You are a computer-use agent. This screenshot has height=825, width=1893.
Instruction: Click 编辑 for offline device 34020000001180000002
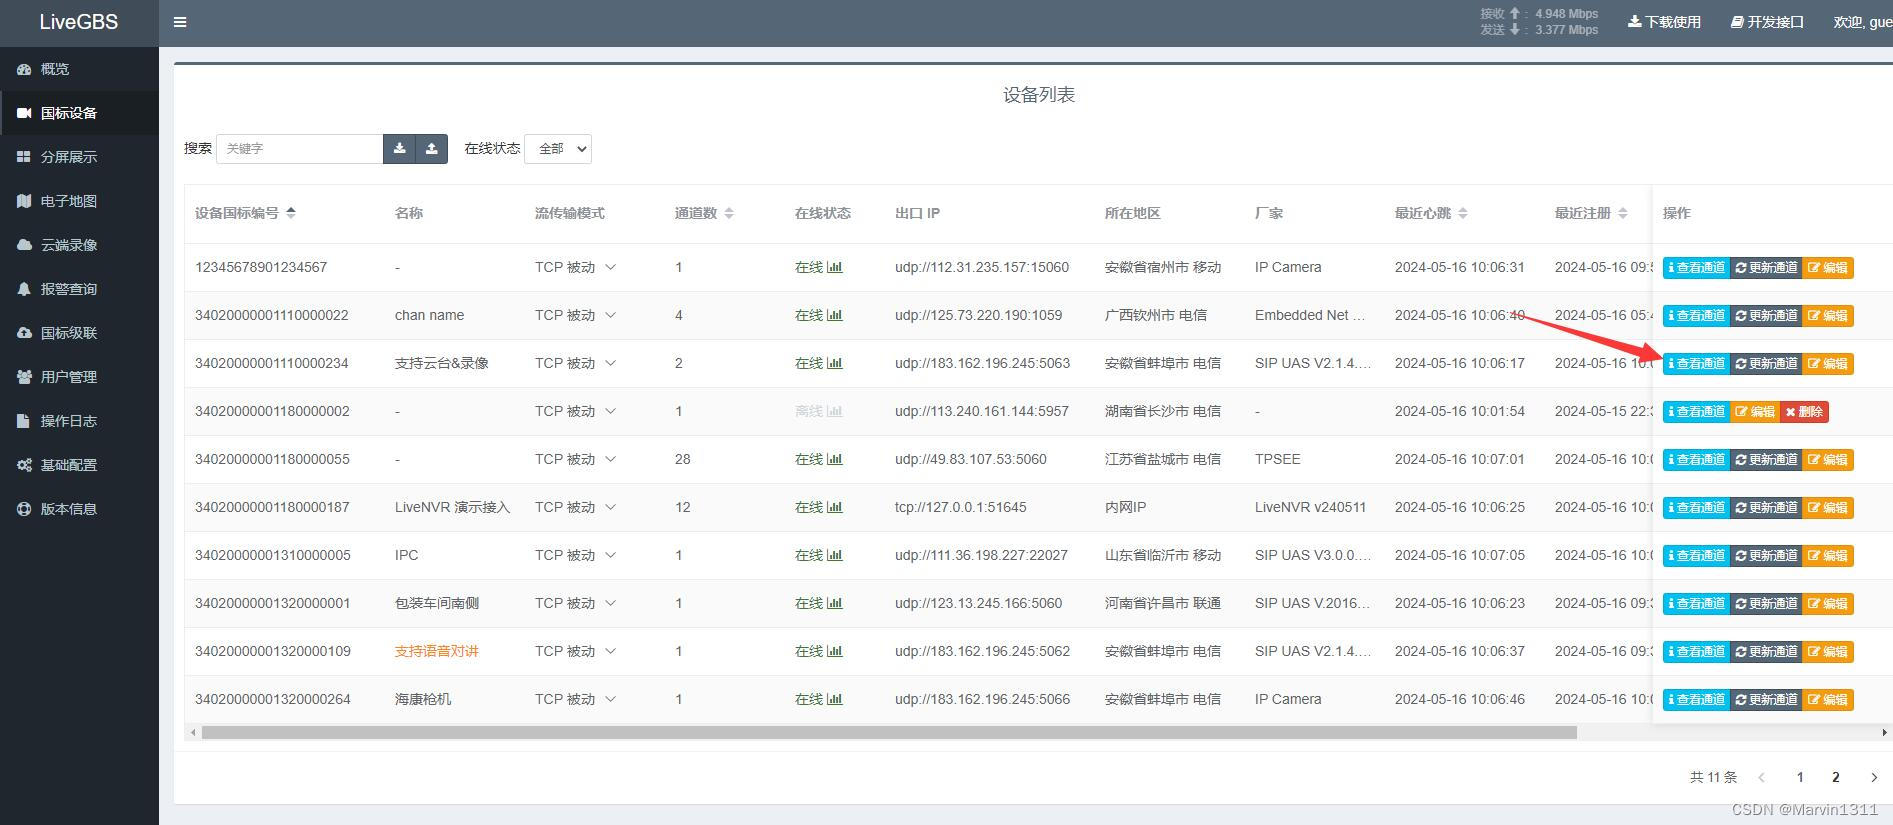click(x=1755, y=412)
